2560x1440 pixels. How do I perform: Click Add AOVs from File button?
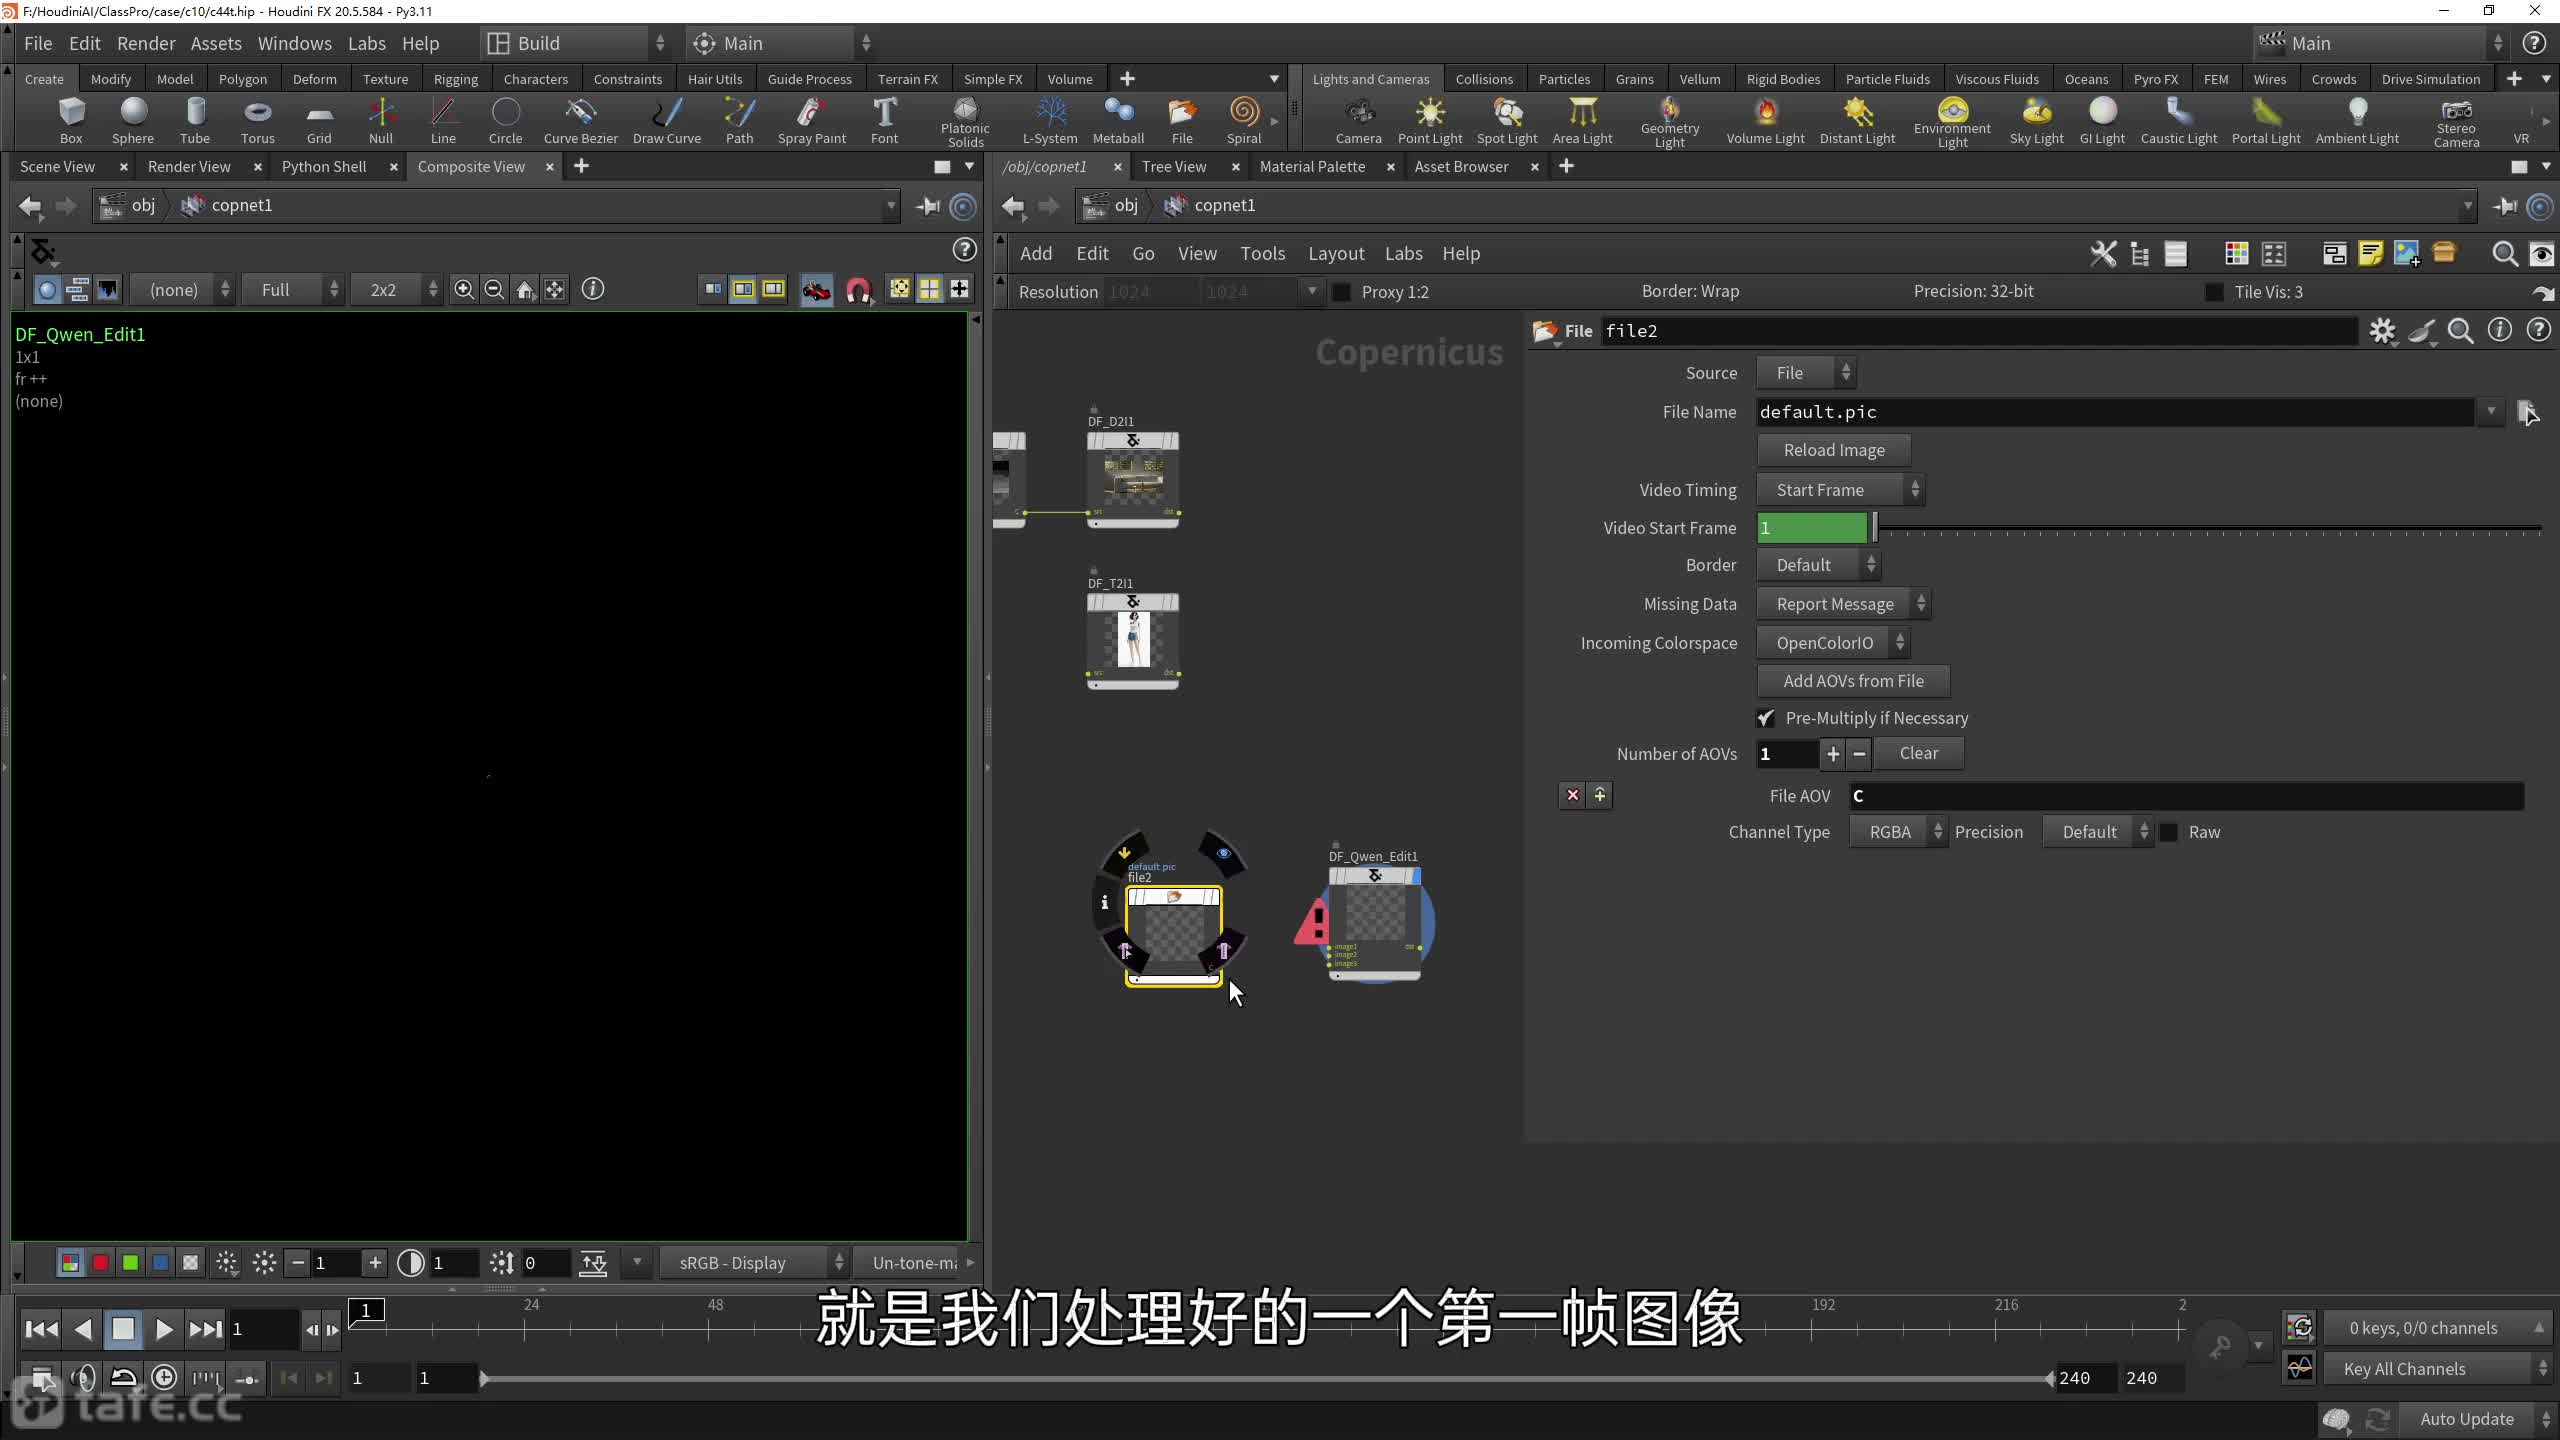(x=1852, y=681)
